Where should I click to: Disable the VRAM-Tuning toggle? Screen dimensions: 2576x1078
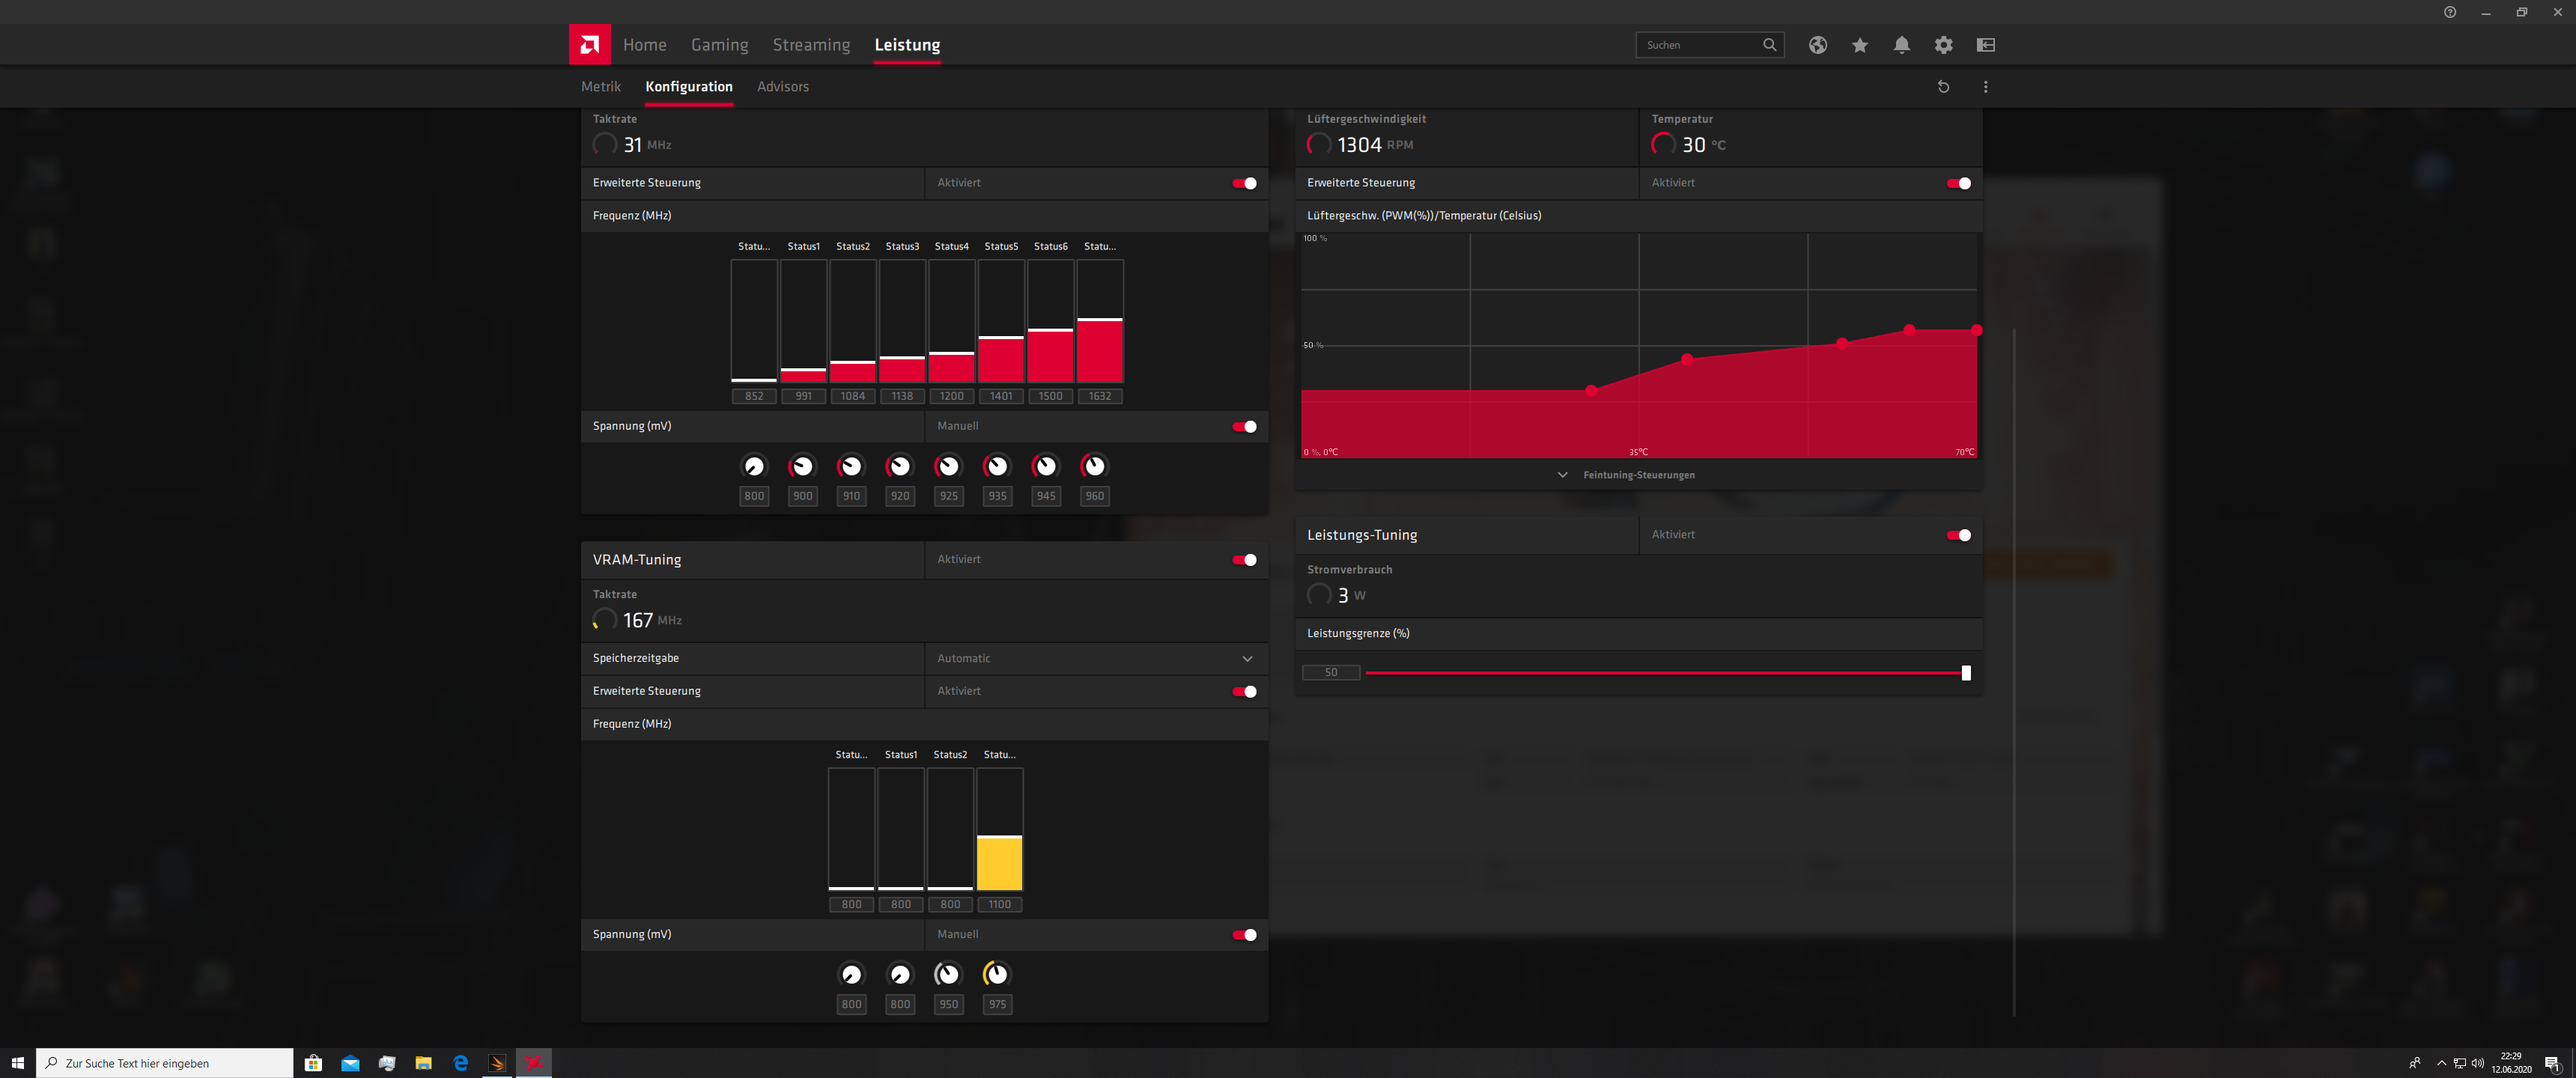1244,560
